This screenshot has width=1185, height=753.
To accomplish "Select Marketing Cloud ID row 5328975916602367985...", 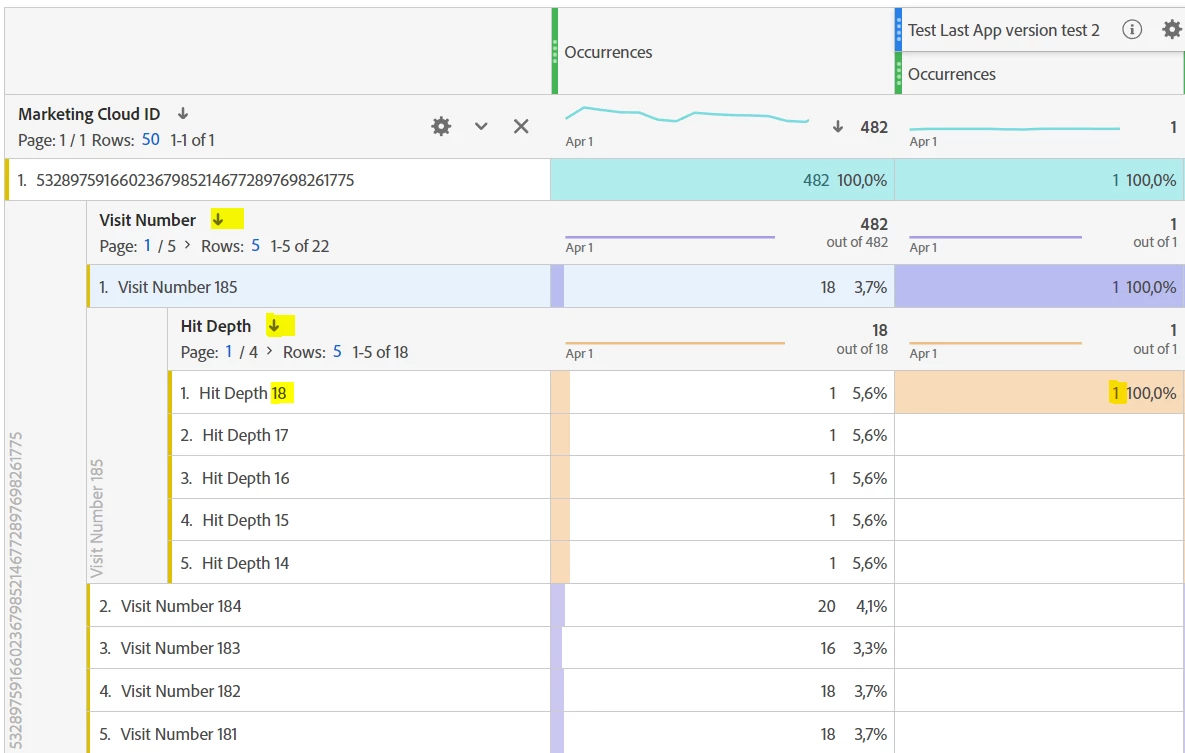I will click(x=278, y=180).
